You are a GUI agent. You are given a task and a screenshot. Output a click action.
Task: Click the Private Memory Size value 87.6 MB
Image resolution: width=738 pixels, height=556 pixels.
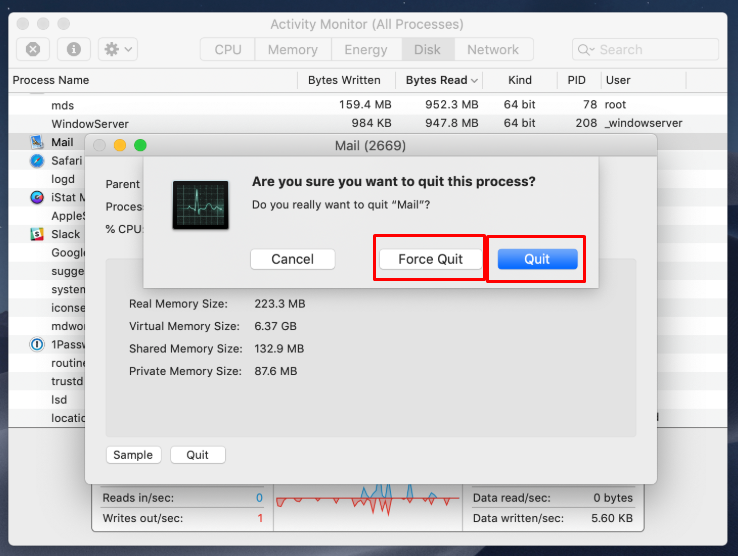[x=276, y=371]
